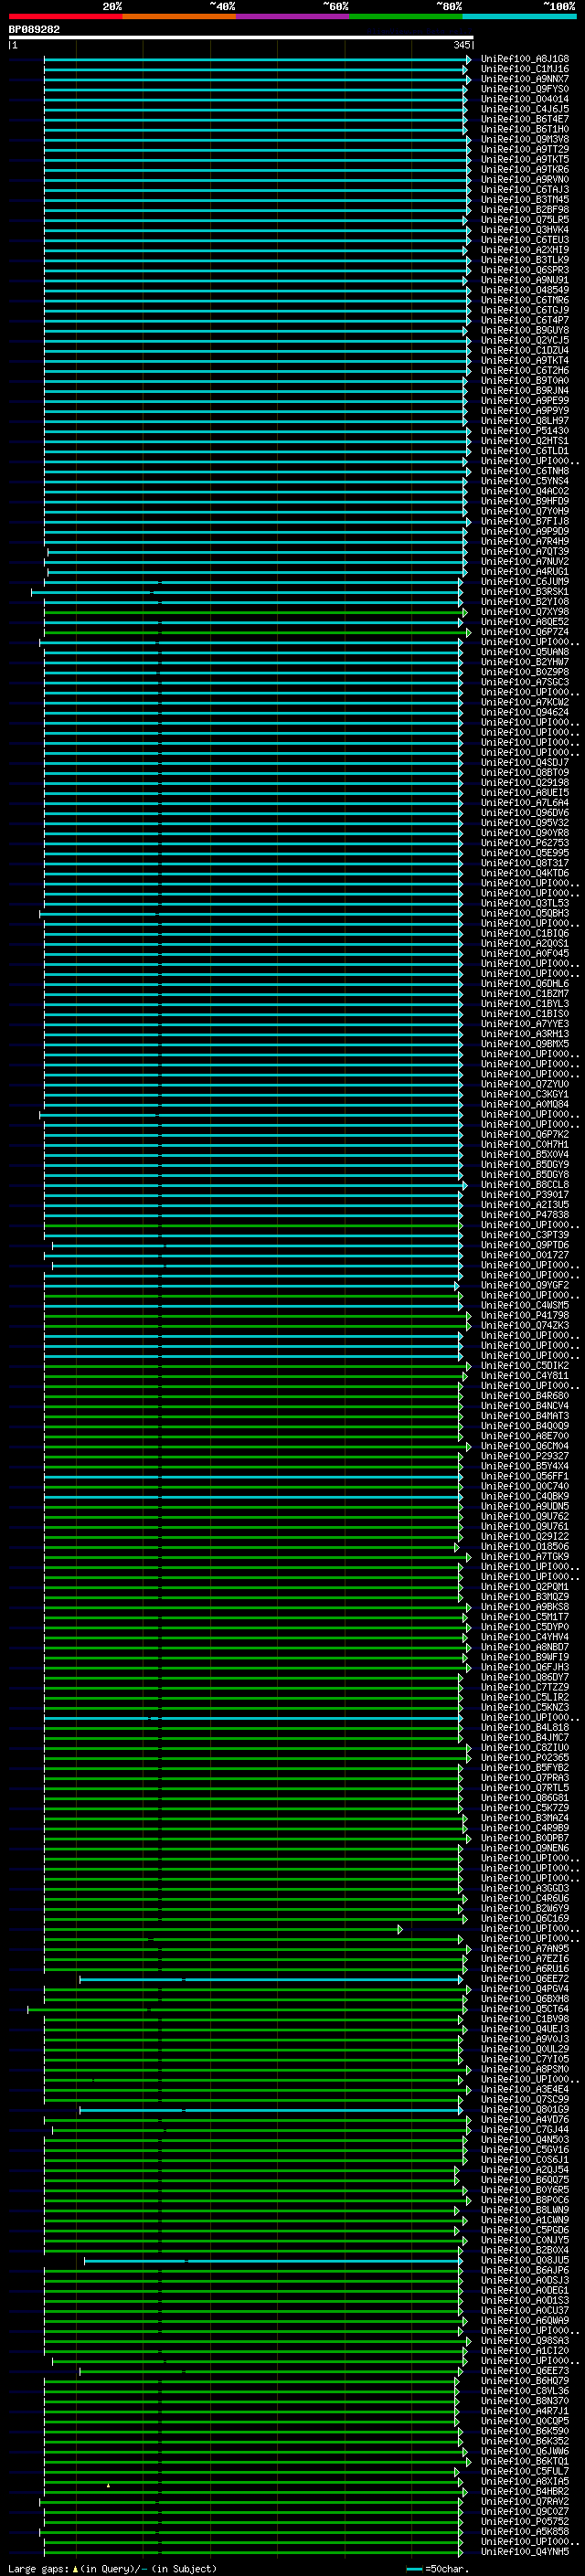Select the UniRef100_P02365 label
This screenshot has width=585, height=2576.
(x=525, y=1758)
